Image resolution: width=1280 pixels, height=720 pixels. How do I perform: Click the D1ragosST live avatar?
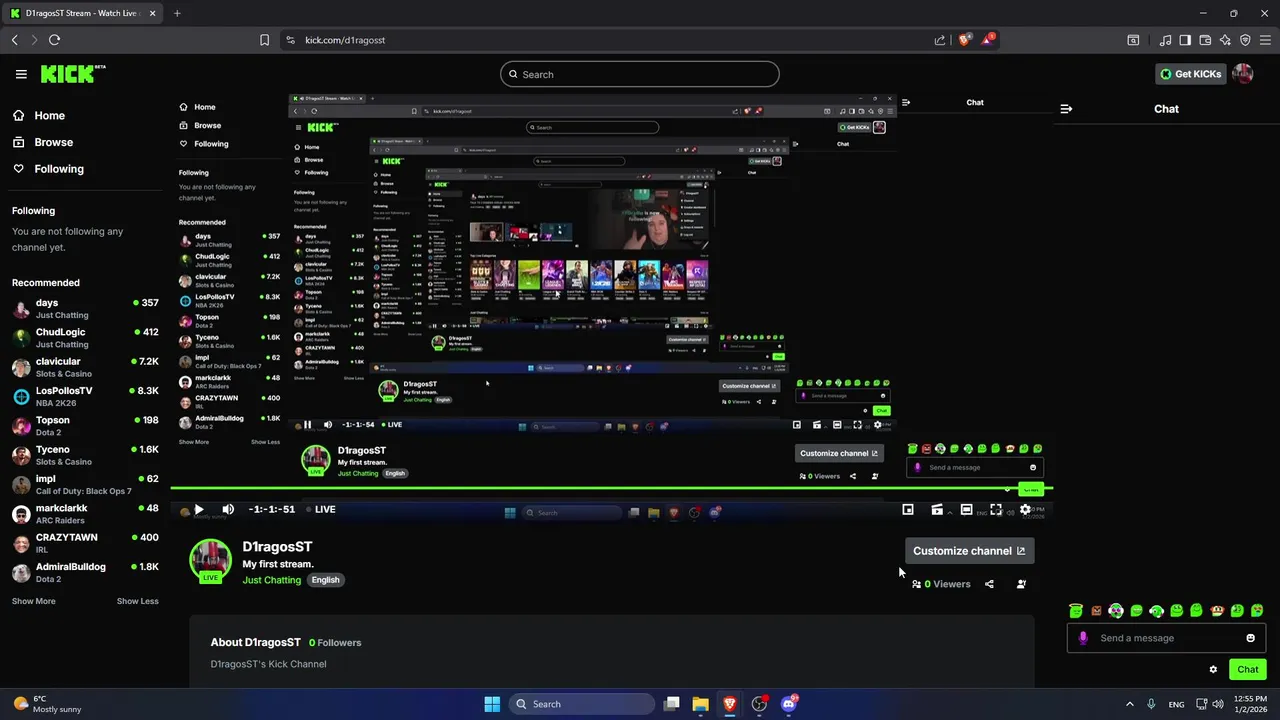(210, 561)
